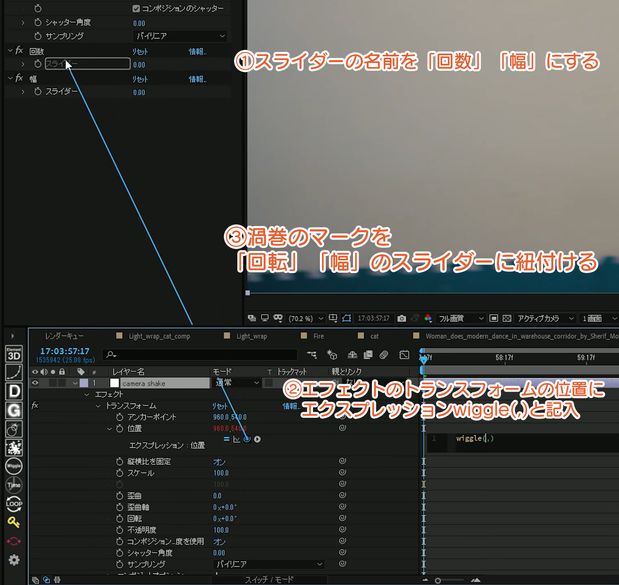Toggle visibility of camera shake layer
This screenshot has height=585, width=619.
36,382
